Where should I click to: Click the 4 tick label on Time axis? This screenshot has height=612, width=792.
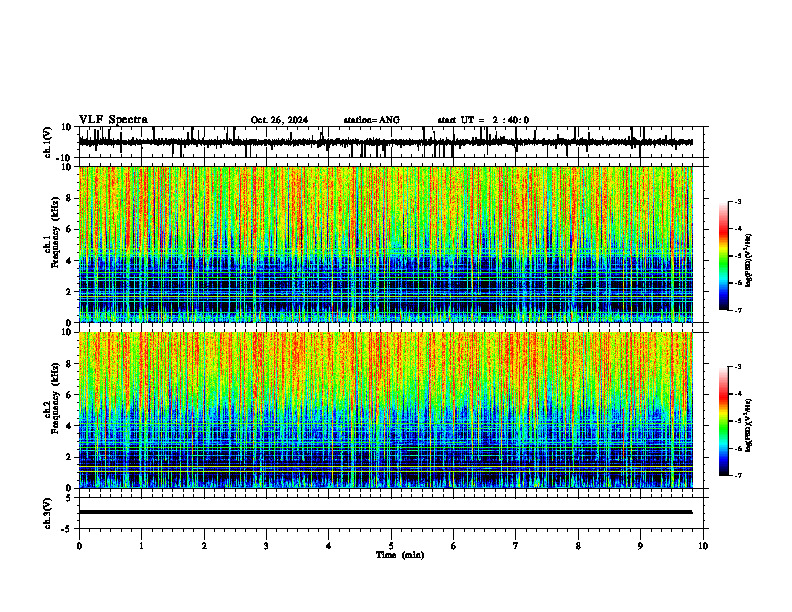pos(329,546)
